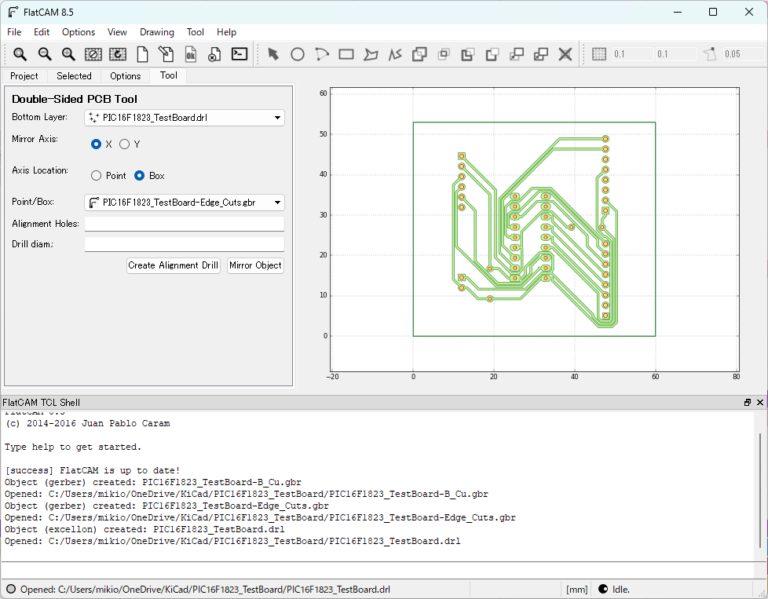Click the PCB plot canvas thumbnail
Image resolution: width=768 pixels, height=599 pixels.
pos(534,229)
